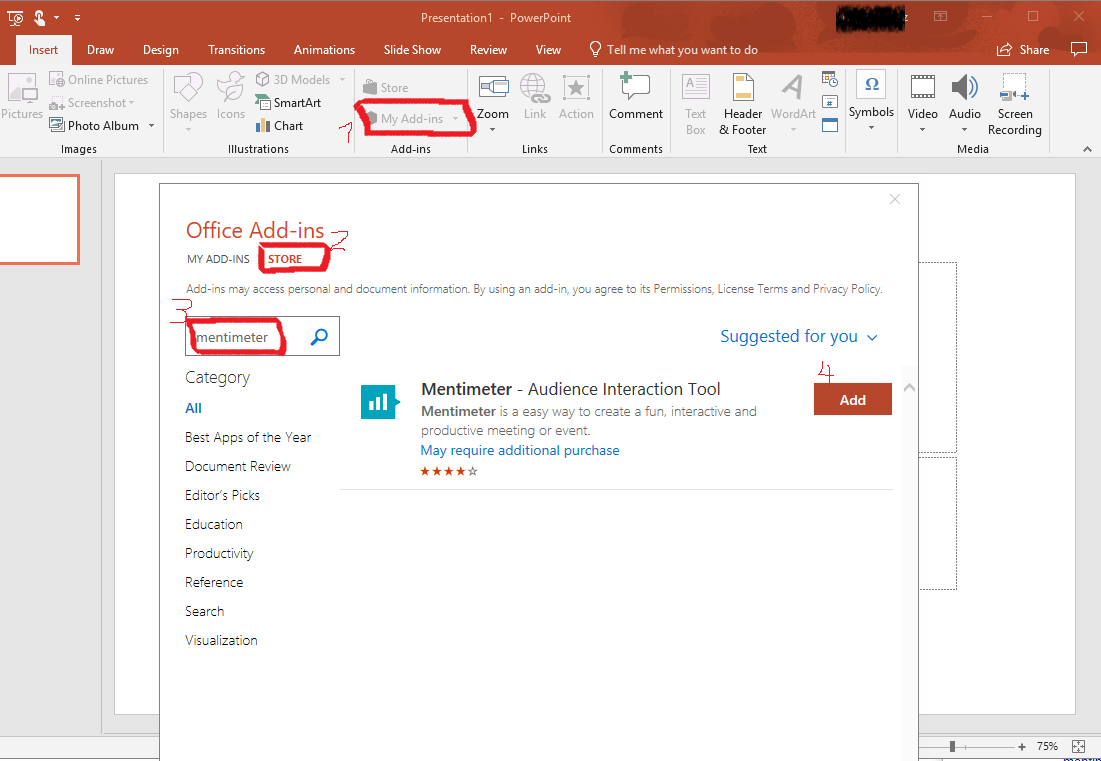This screenshot has width=1101, height=761.
Task: Open the Suggested for you sort dropdown
Action: click(x=799, y=336)
